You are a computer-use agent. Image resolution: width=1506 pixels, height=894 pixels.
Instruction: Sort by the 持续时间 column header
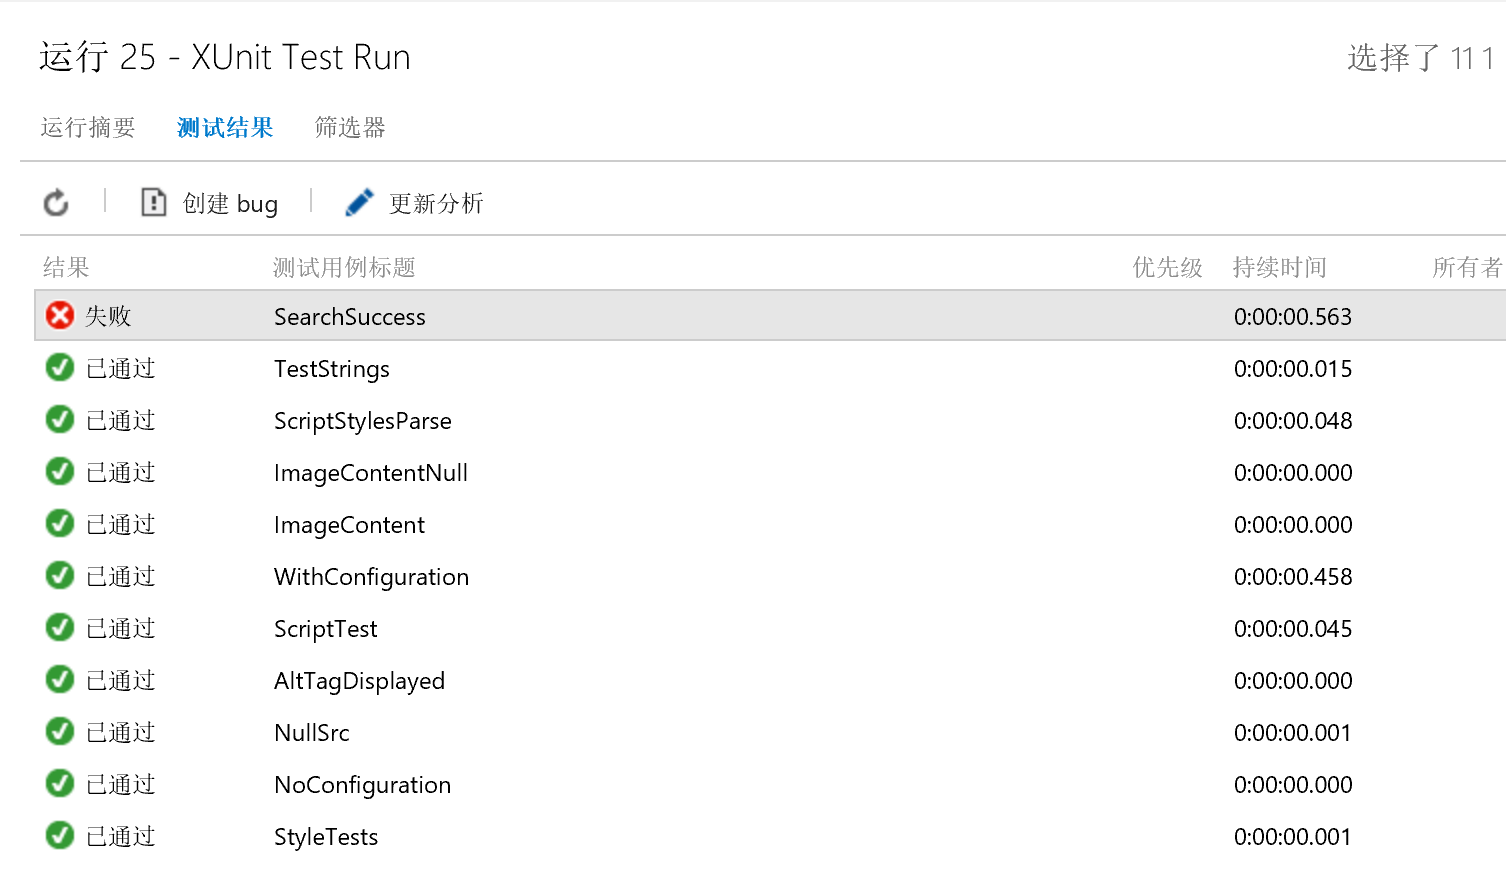1280,267
